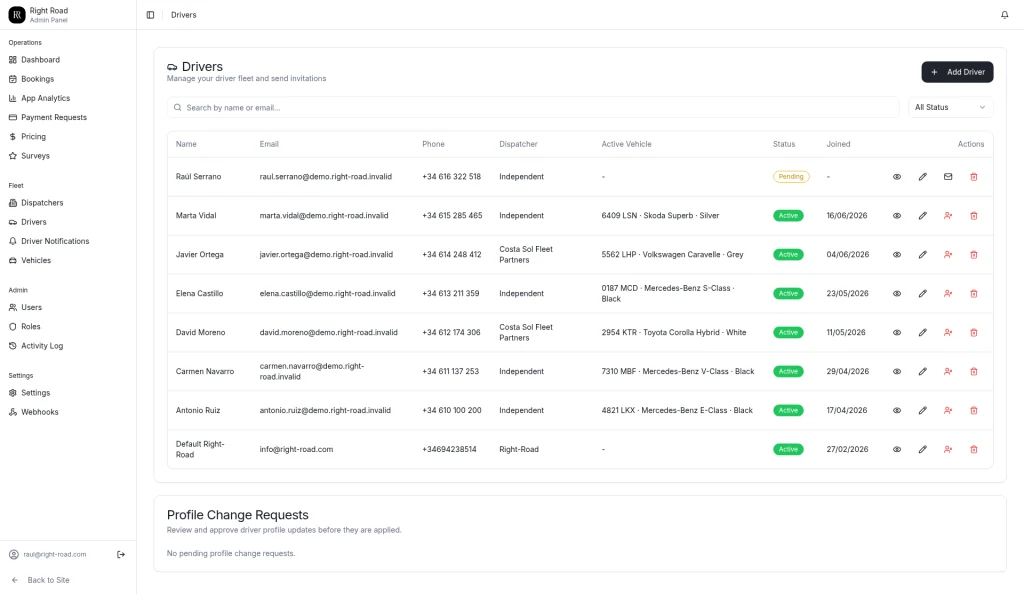
Task: Delete Default Right-Road driver using trash icon
Action: point(973,449)
